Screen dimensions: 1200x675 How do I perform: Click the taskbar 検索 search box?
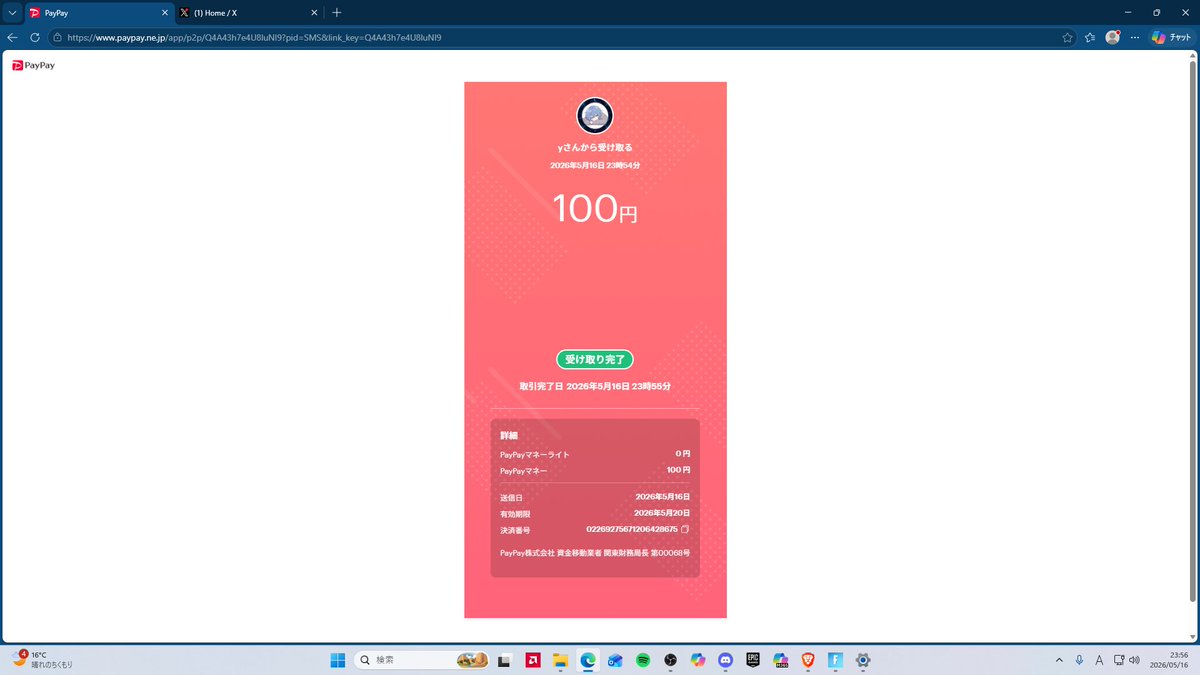[x=423, y=660]
